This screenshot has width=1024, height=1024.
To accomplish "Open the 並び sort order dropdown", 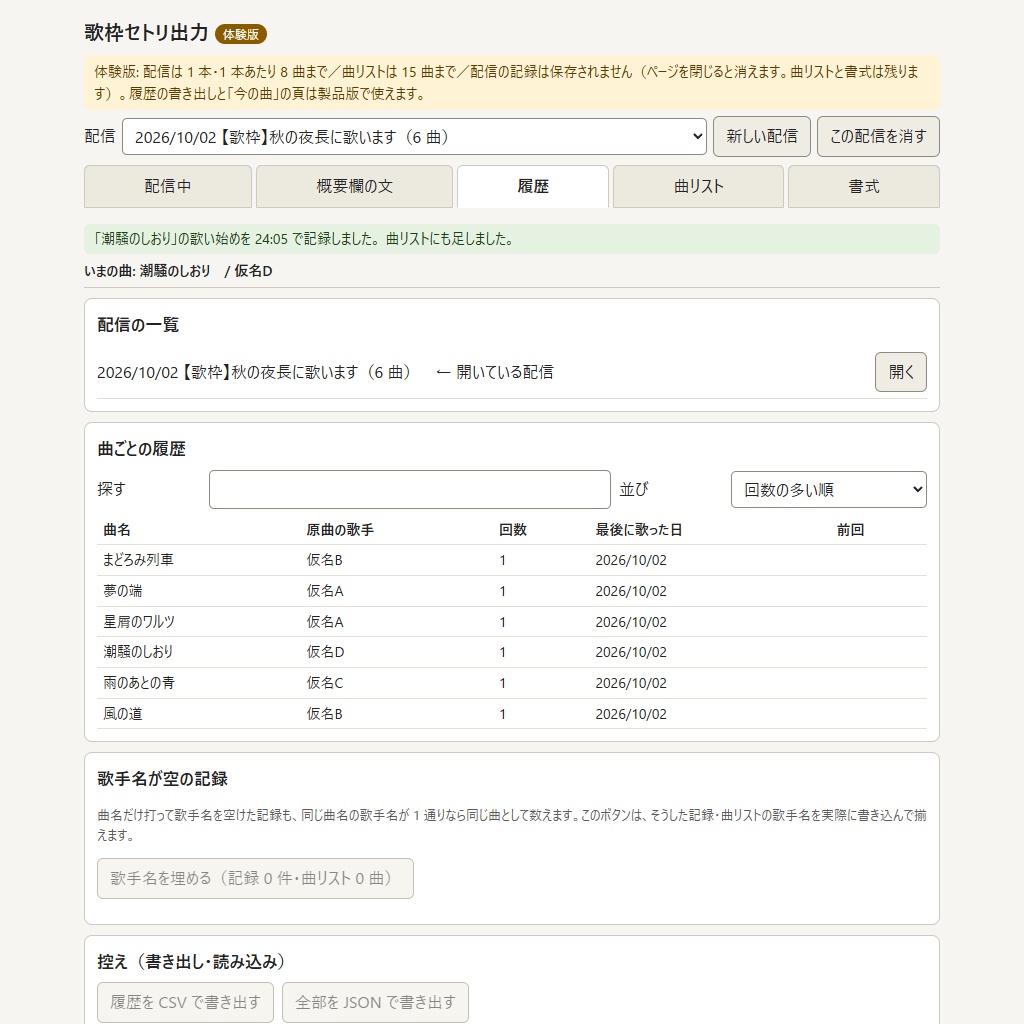I will [x=828, y=489].
